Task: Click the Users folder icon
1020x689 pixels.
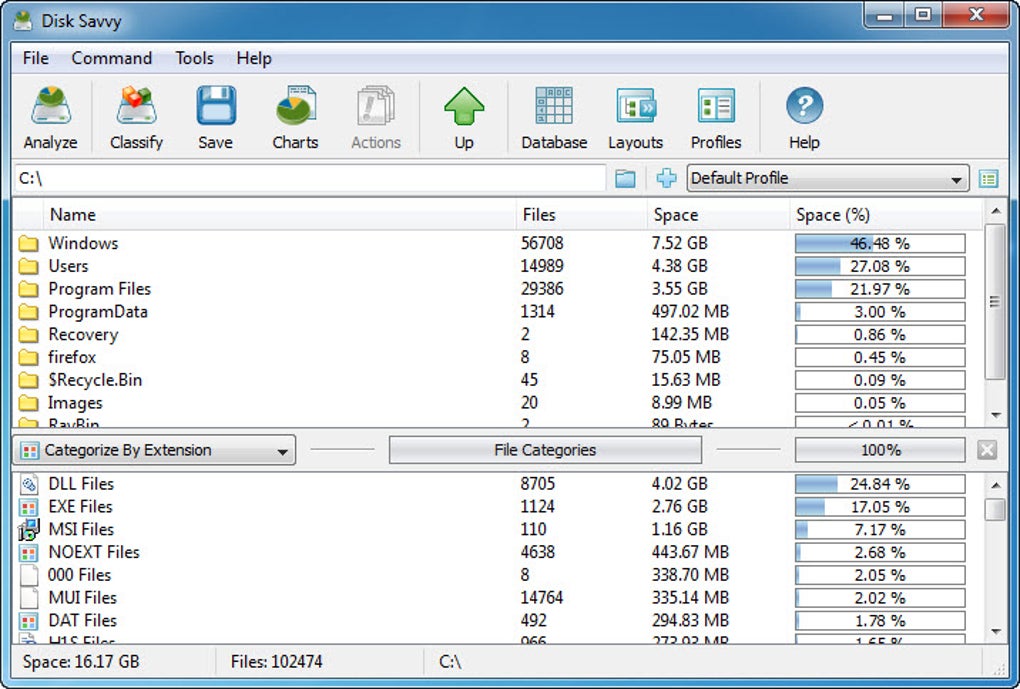Action: [28, 267]
